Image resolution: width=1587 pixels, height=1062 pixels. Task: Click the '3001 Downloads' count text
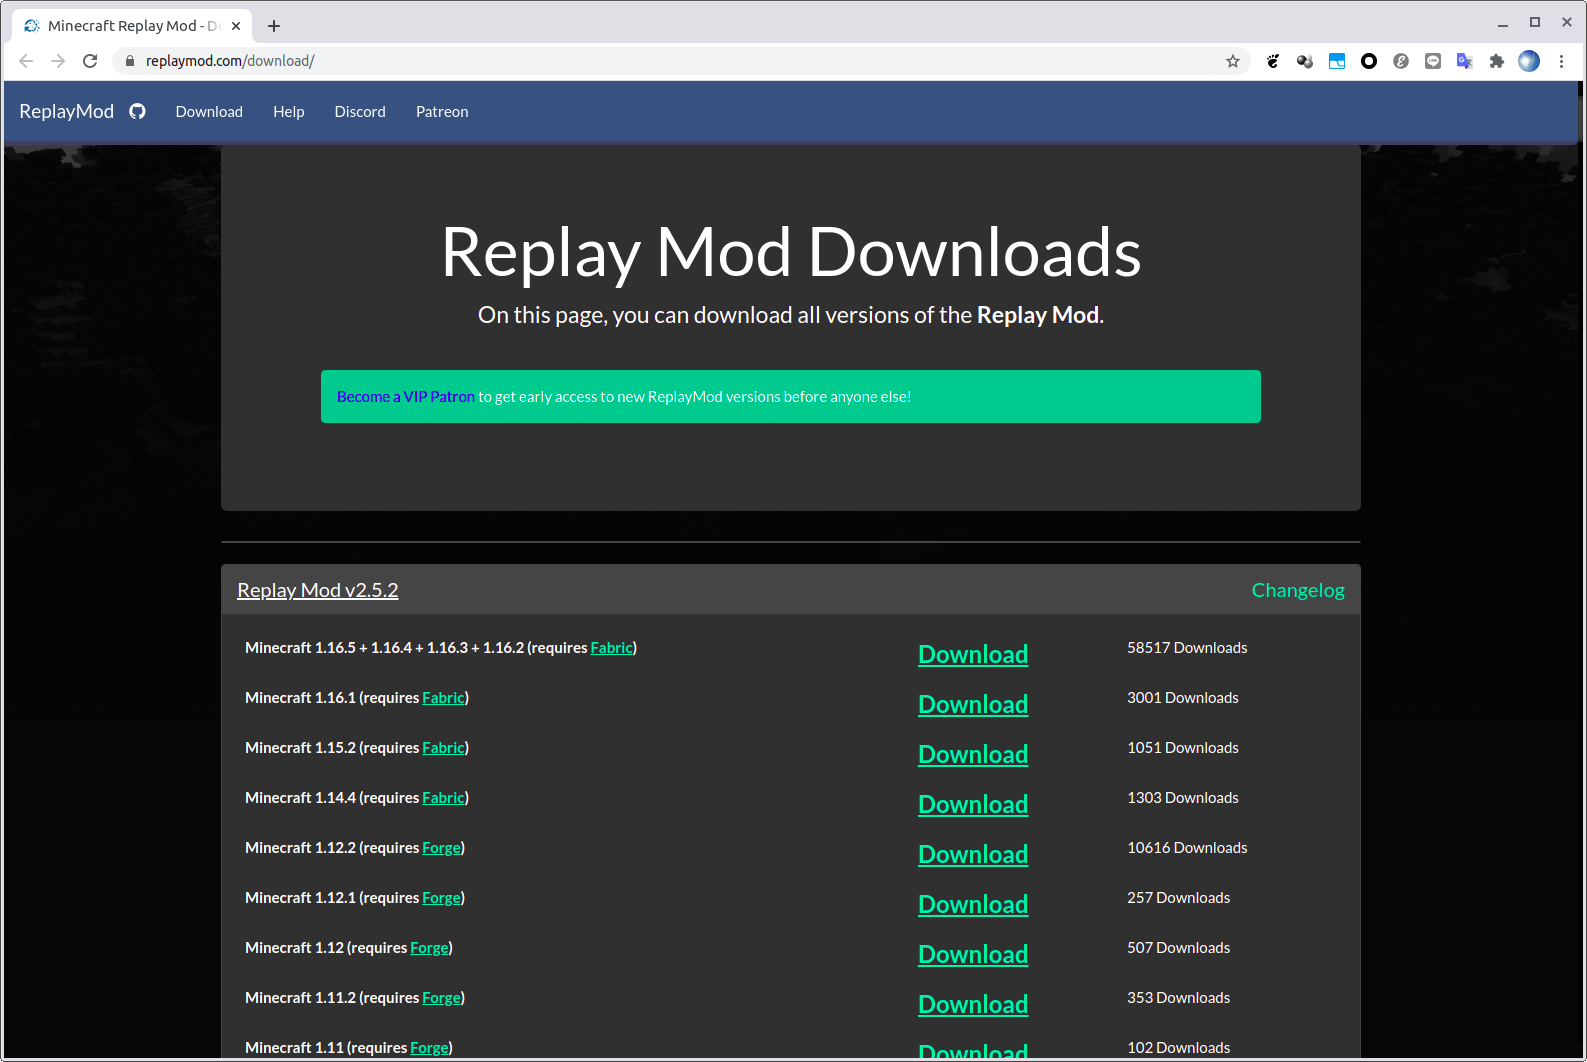[x=1183, y=698]
